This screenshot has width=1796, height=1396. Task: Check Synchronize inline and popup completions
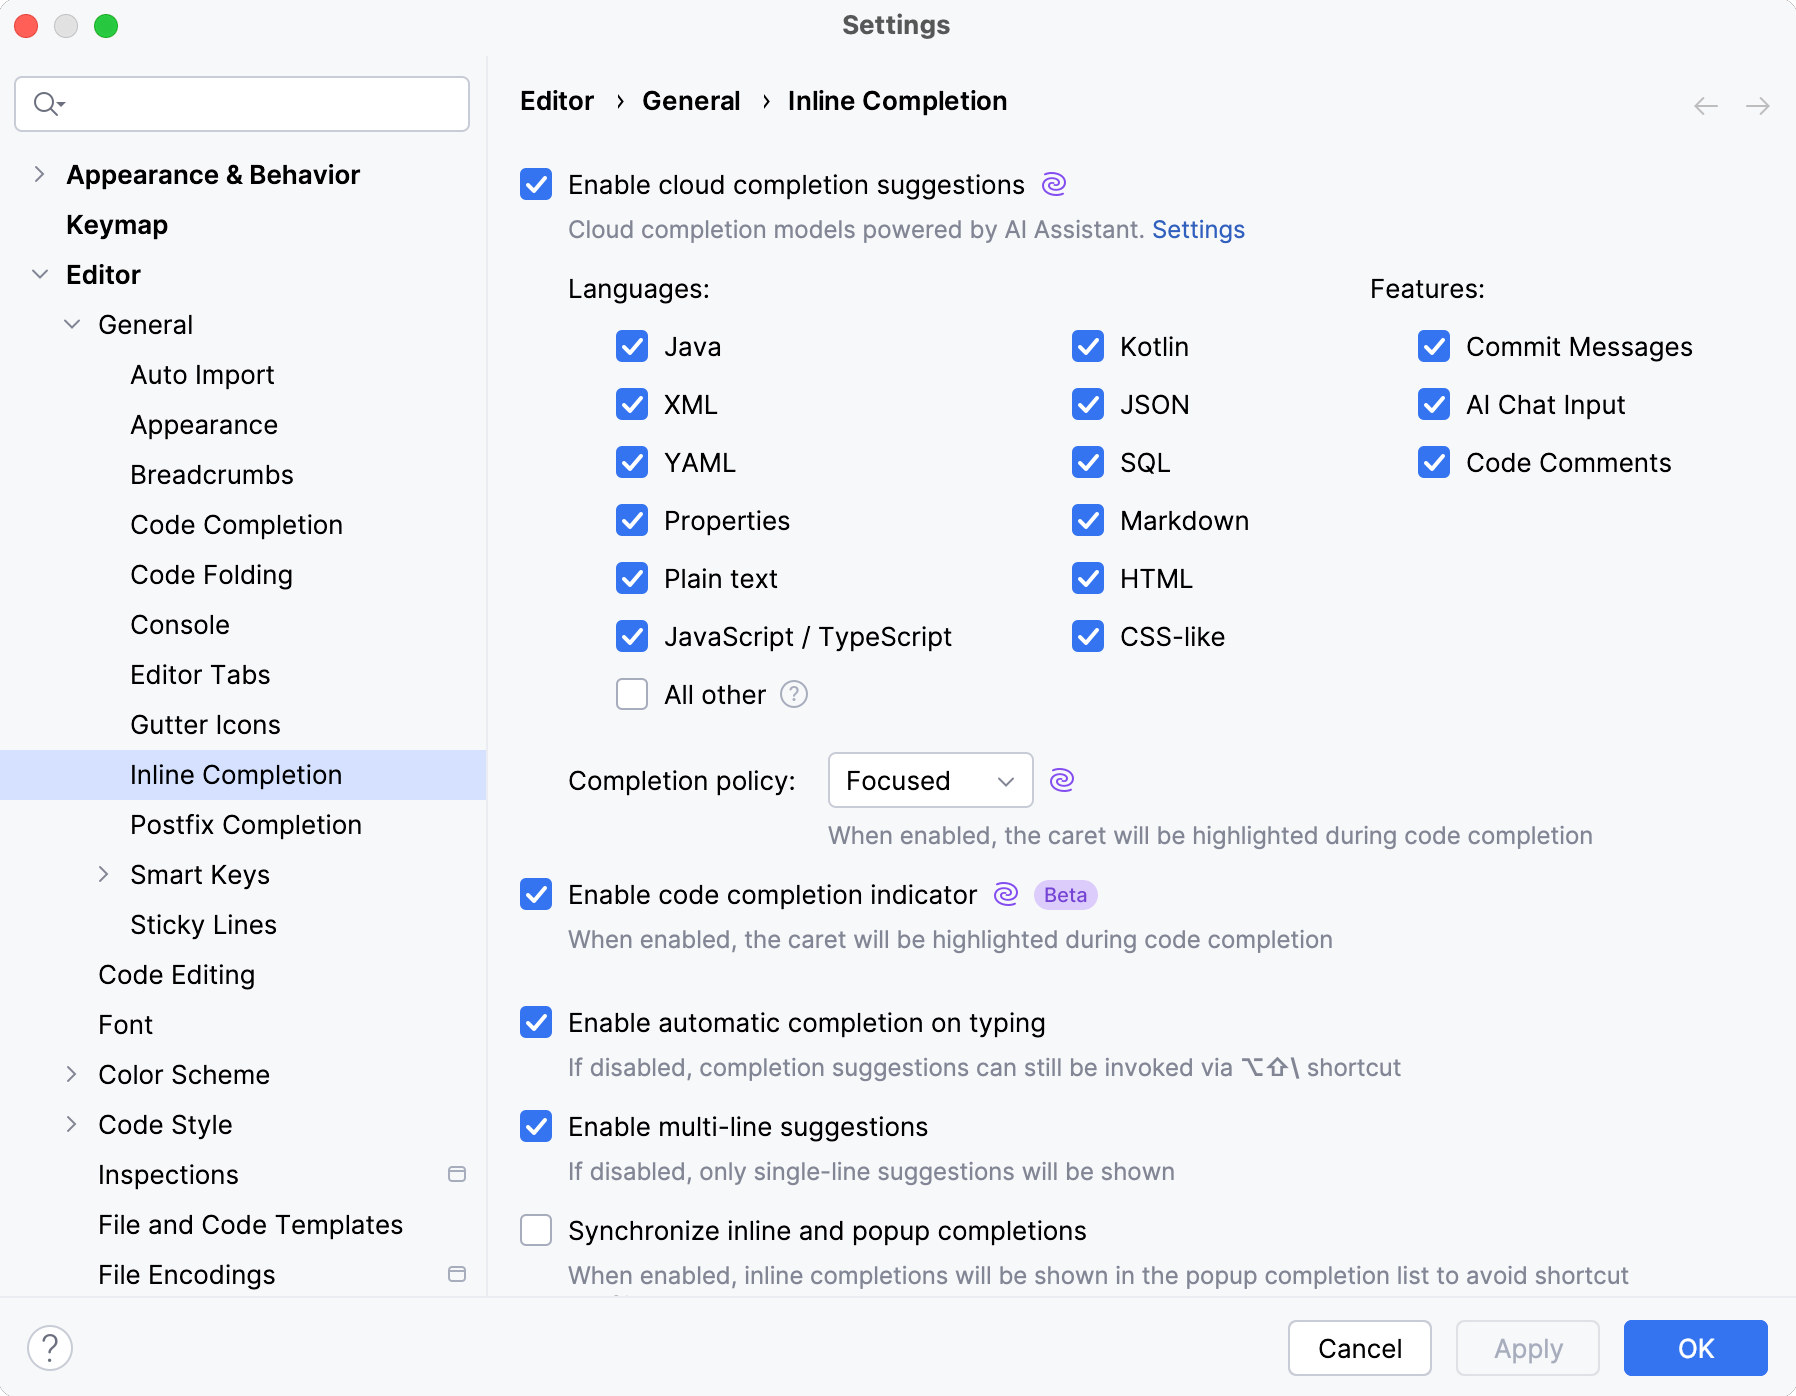point(535,1230)
